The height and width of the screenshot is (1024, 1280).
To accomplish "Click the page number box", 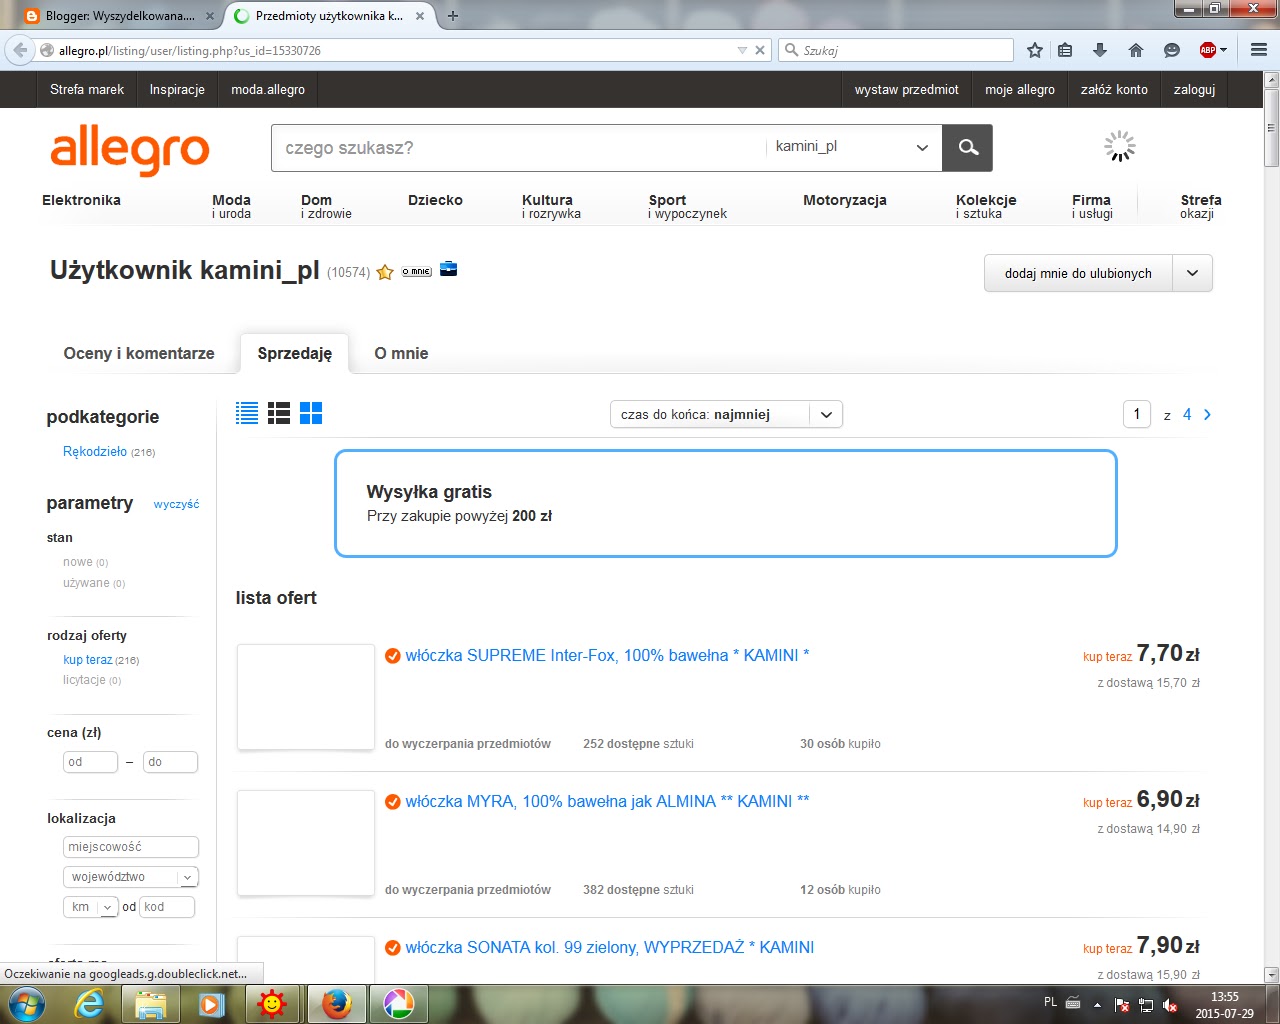I will pos(1137,414).
